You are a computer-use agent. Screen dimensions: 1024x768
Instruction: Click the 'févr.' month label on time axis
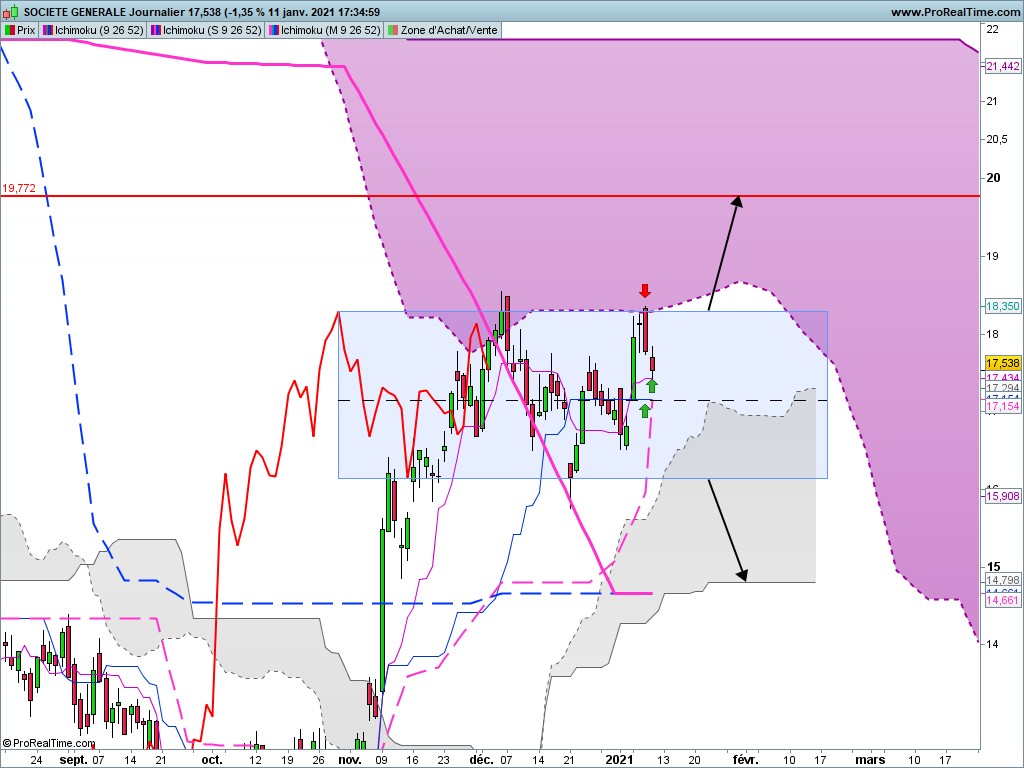pos(746,760)
